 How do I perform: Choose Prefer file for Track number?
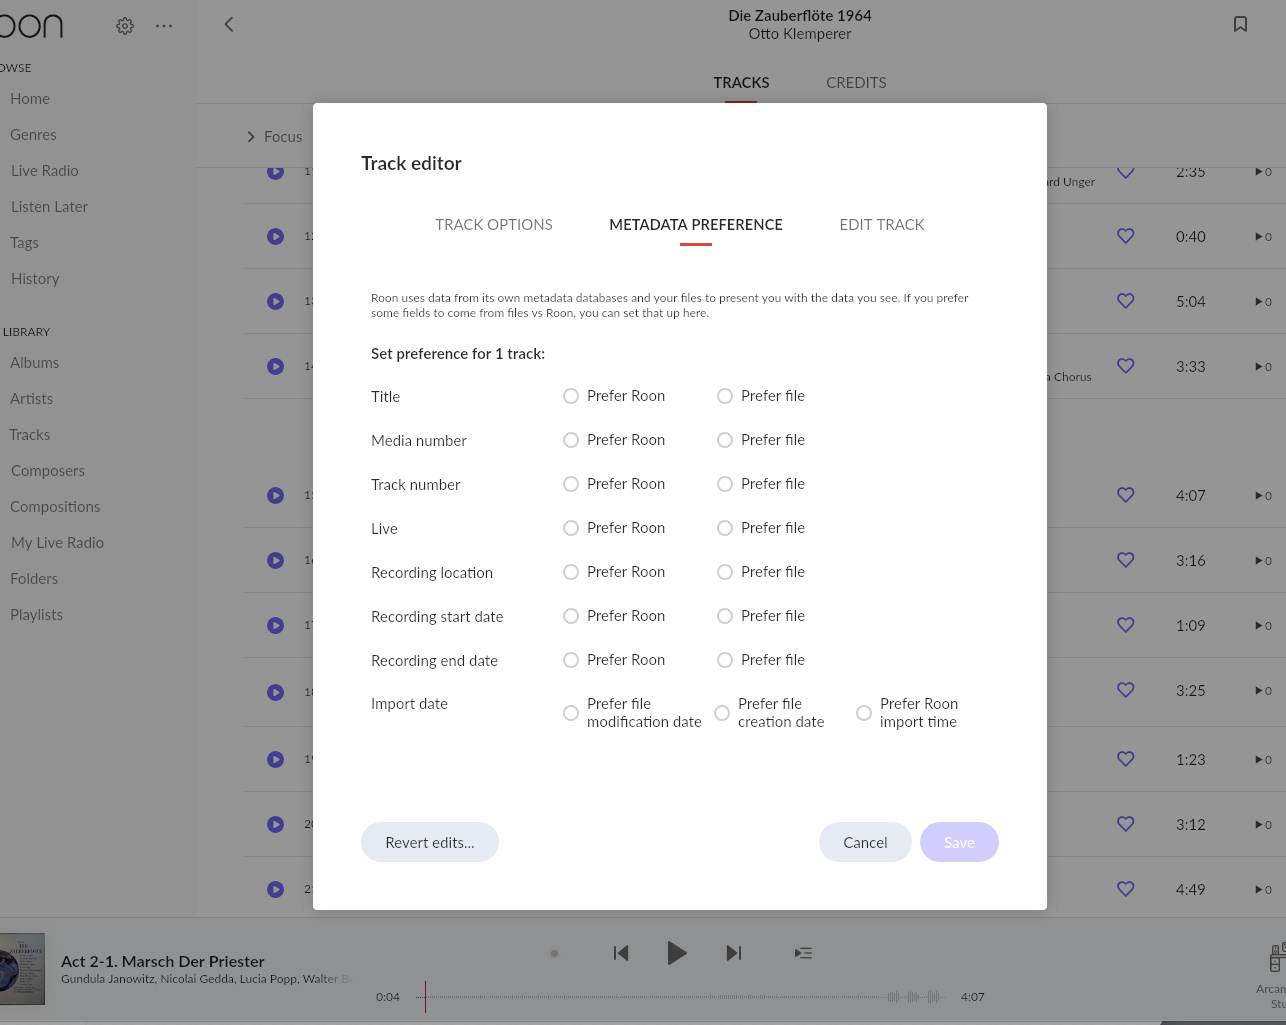[725, 484]
